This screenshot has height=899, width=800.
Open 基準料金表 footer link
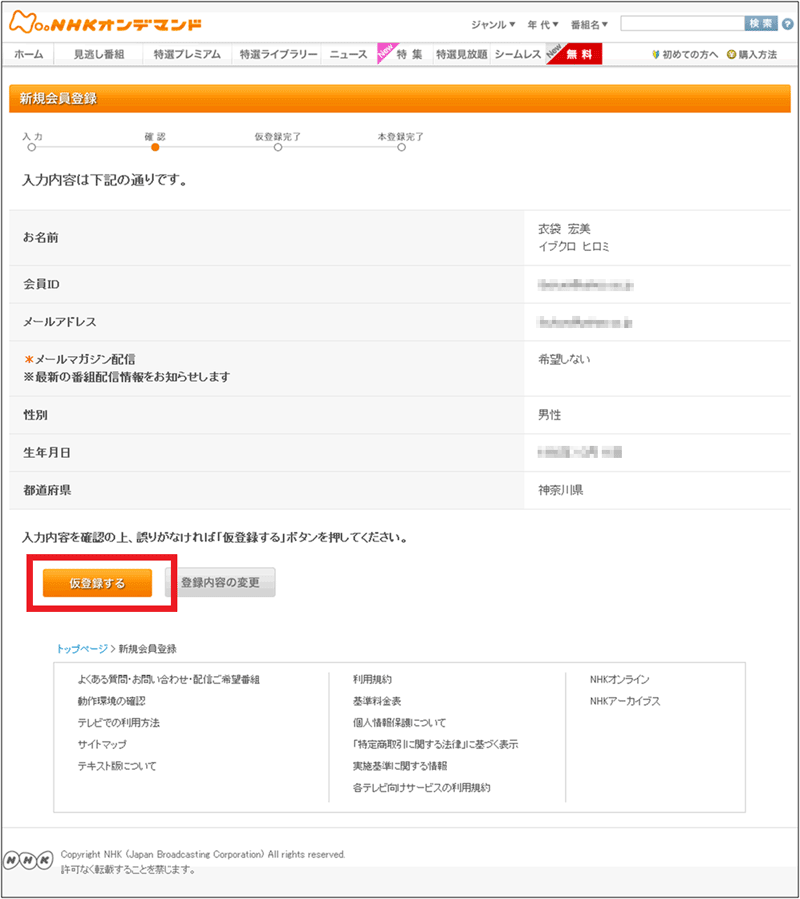pyautogui.click(x=377, y=701)
